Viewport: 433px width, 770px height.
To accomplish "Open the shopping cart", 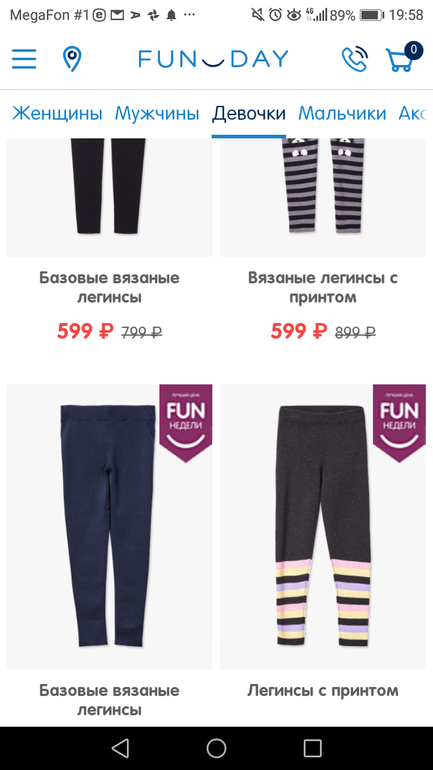I will [x=402, y=58].
